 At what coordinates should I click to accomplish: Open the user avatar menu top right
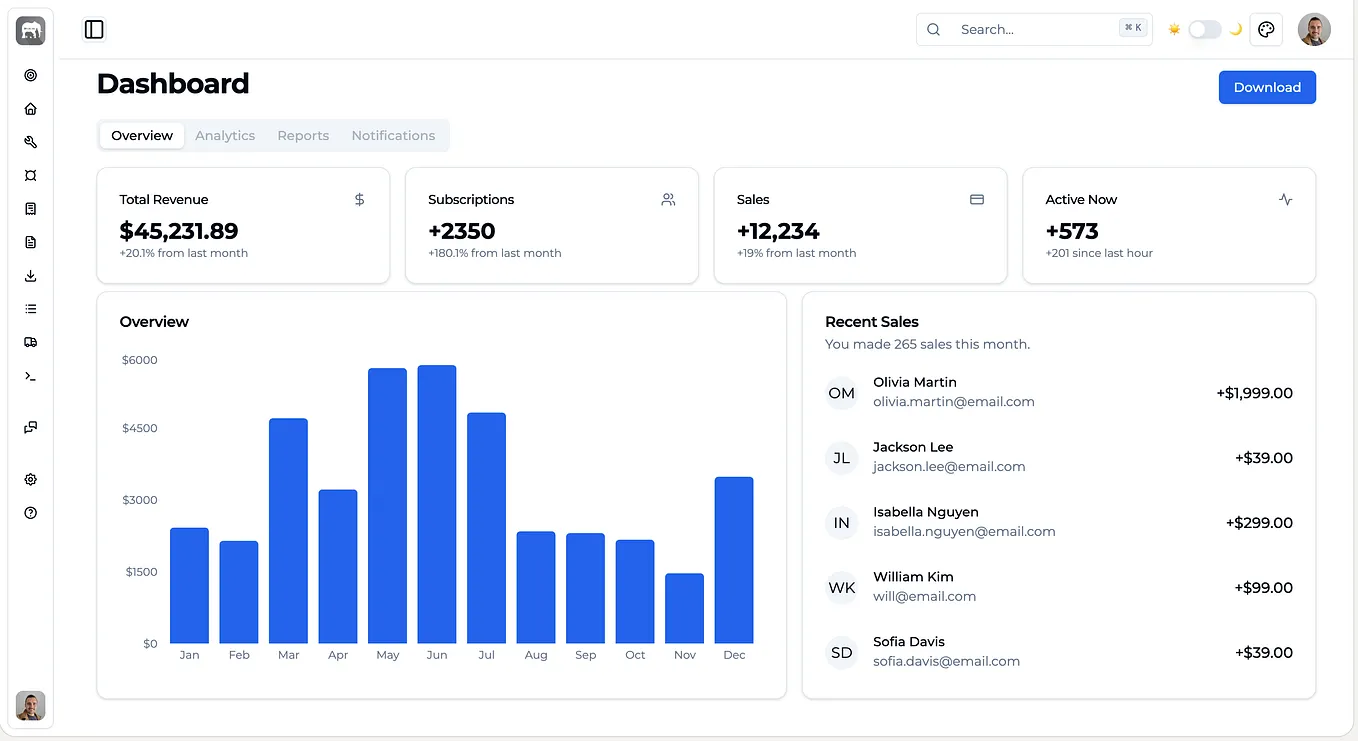[1314, 30]
